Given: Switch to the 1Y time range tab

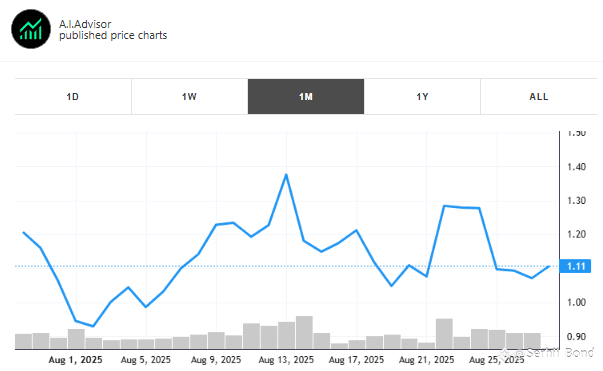Looking at the screenshot, I should point(422,96).
